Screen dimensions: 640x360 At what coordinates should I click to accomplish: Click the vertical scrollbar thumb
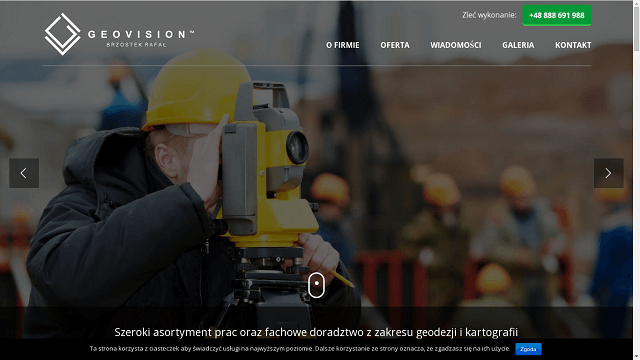click(x=636, y=29)
